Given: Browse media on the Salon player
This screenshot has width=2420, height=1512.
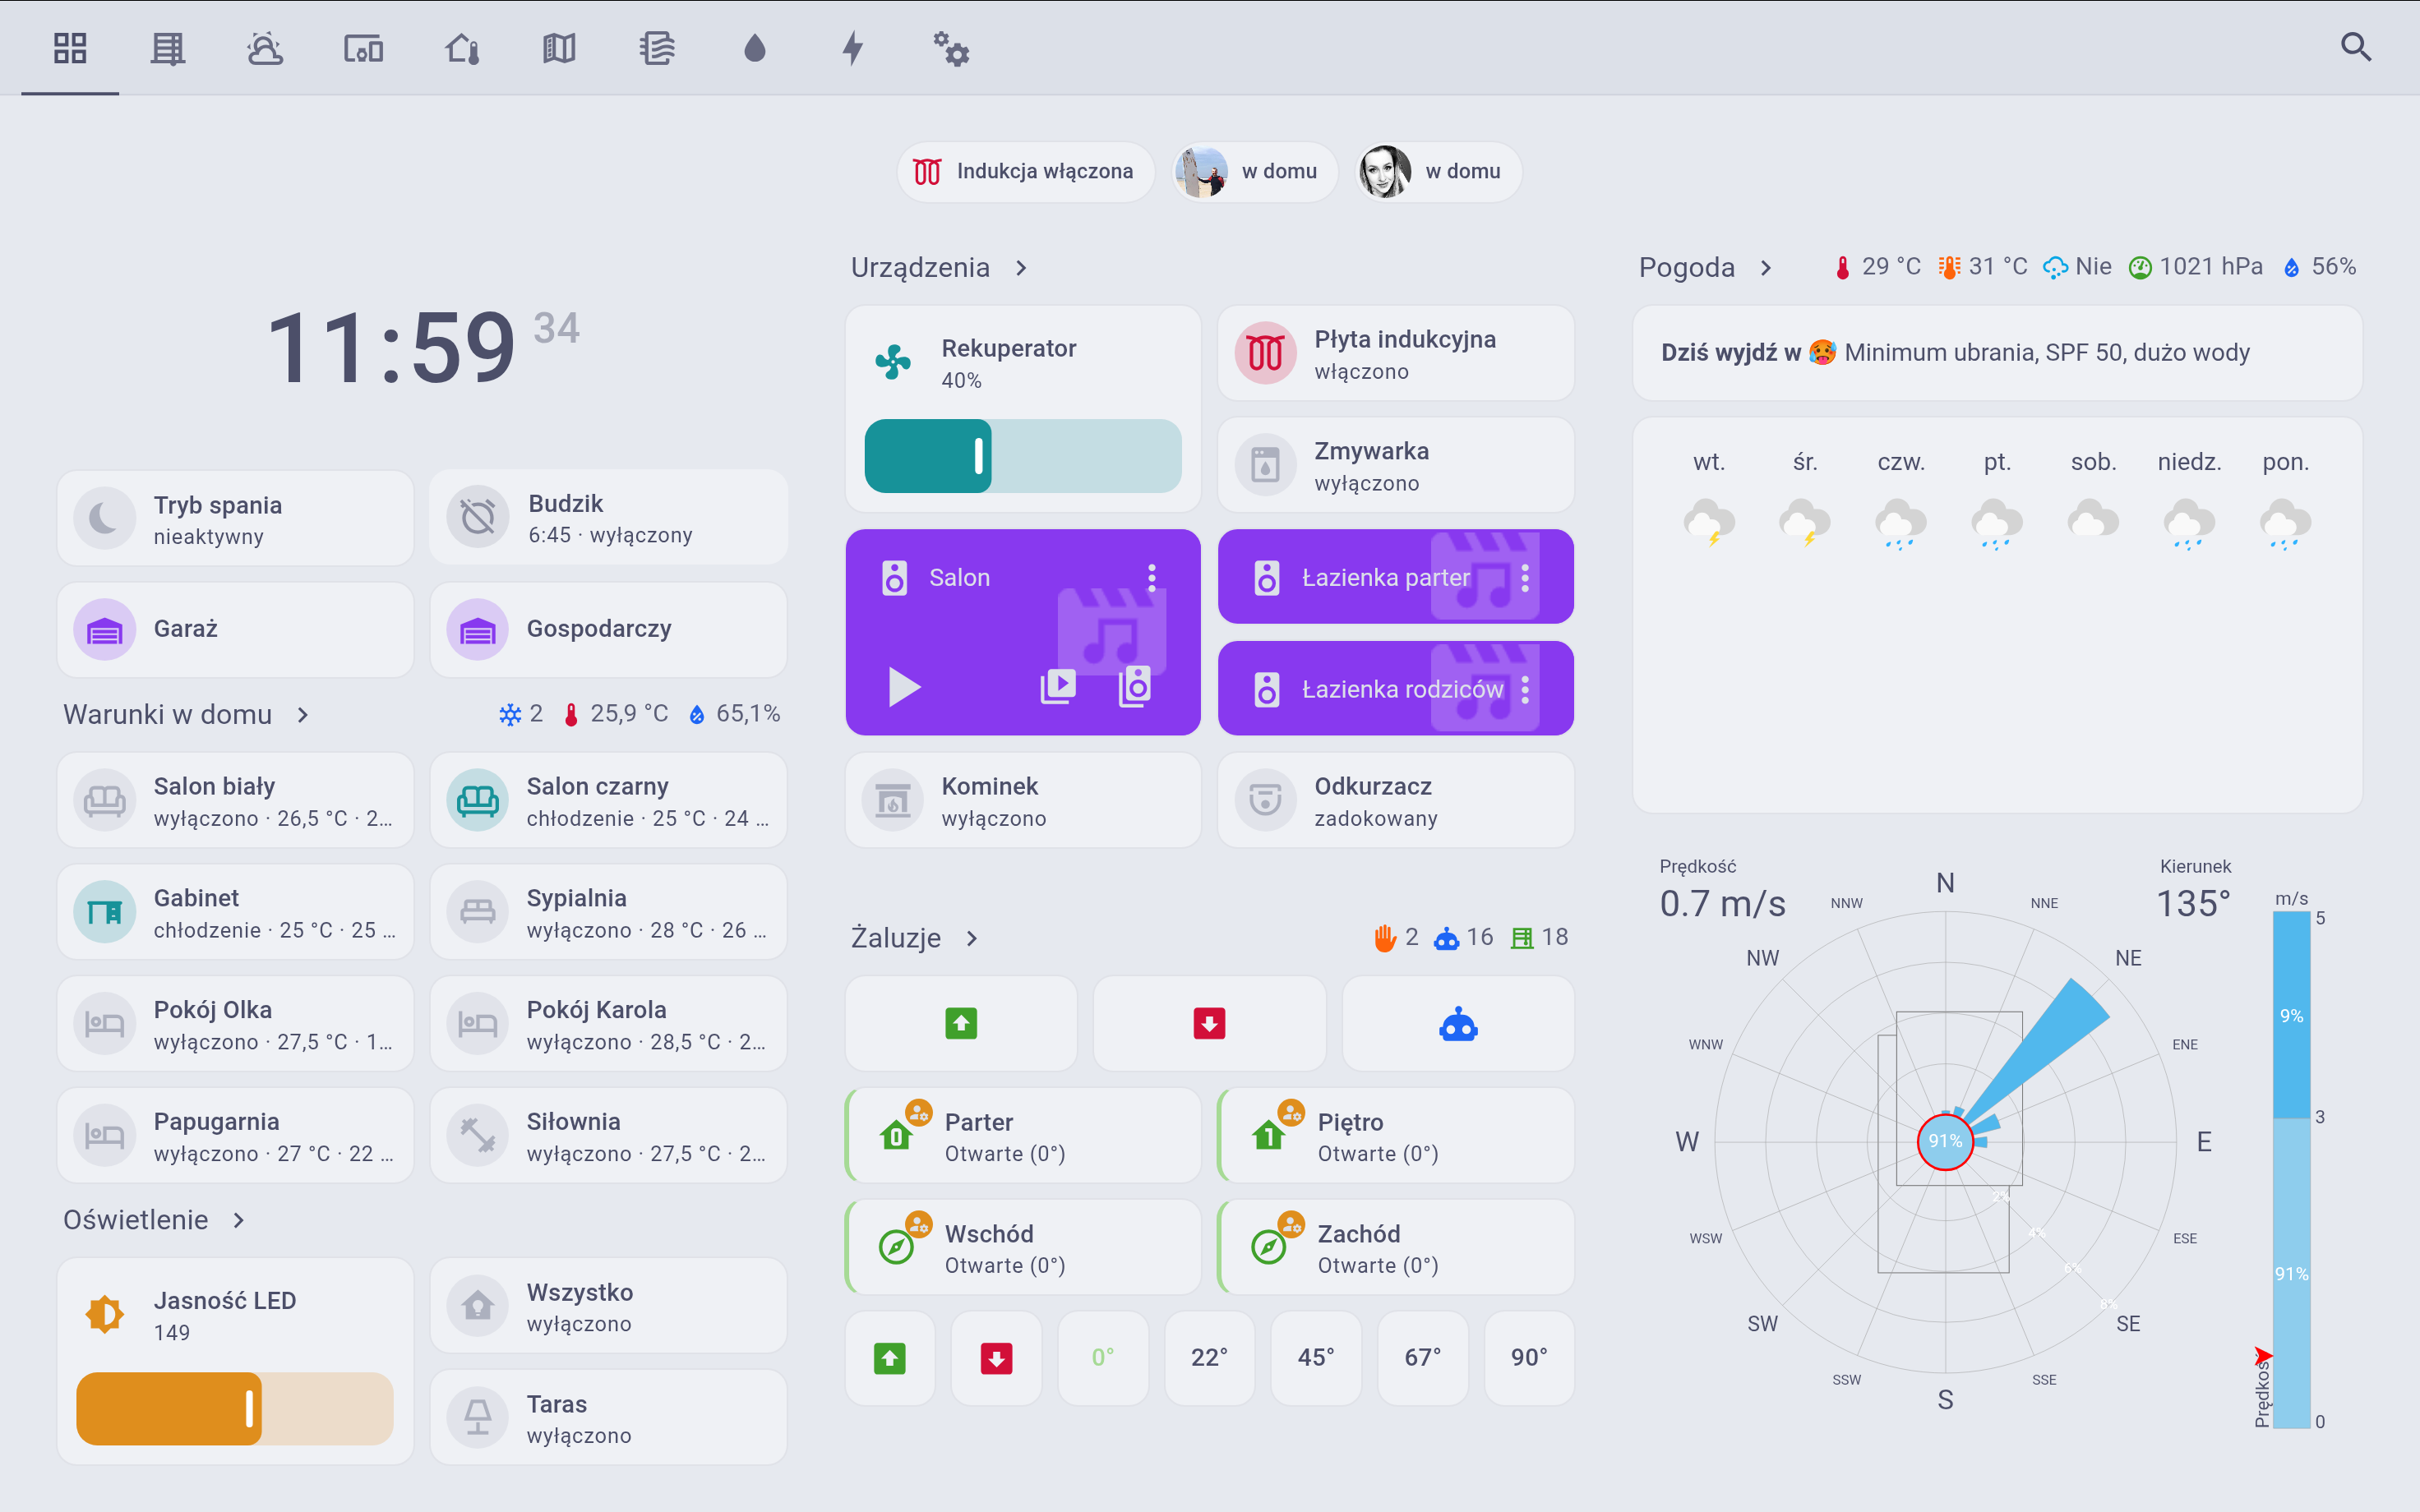Looking at the screenshot, I should coord(1058,687).
